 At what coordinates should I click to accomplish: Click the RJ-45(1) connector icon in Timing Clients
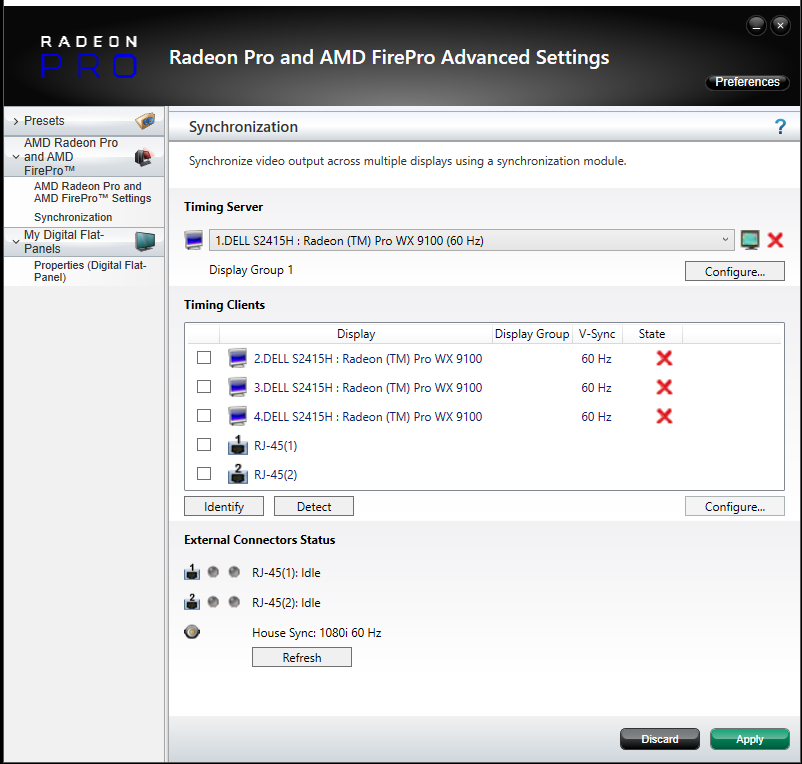[237, 445]
